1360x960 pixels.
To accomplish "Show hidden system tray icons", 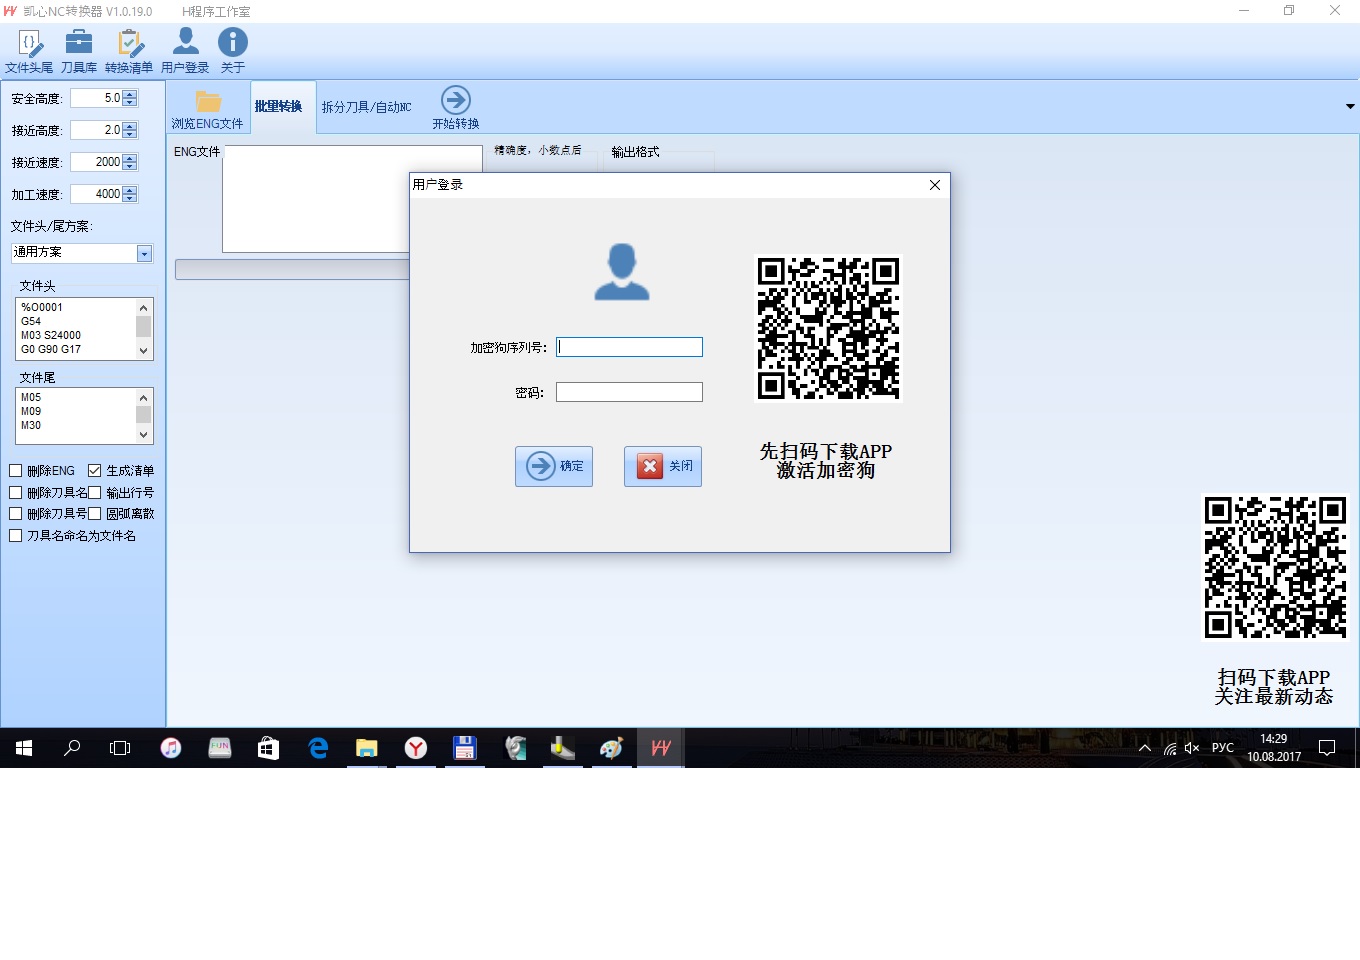I will [x=1145, y=748].
